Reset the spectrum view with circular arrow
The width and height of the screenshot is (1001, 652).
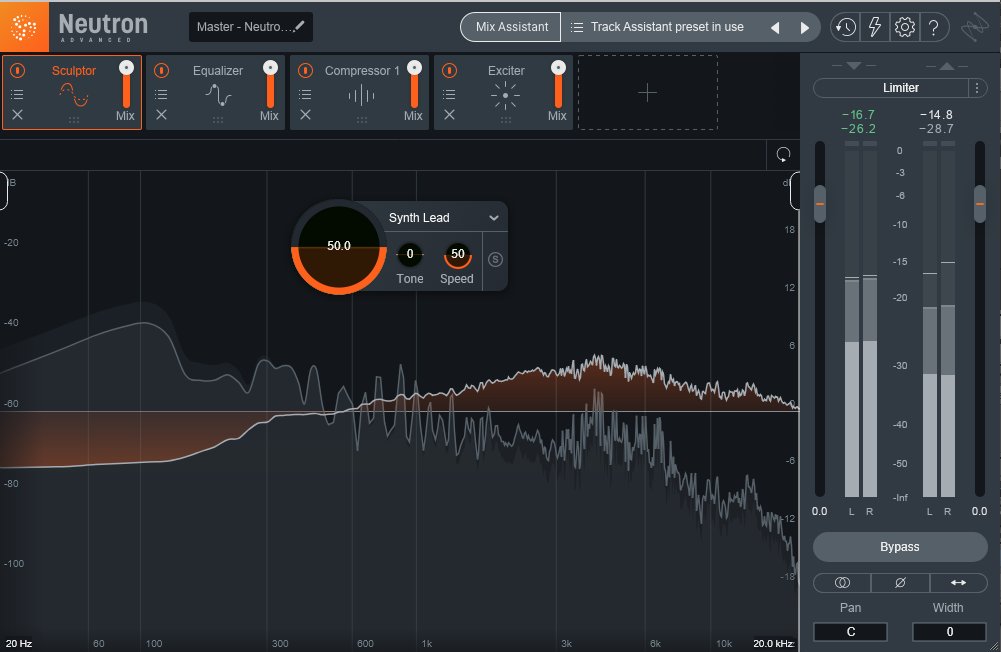tap(783, 155)
